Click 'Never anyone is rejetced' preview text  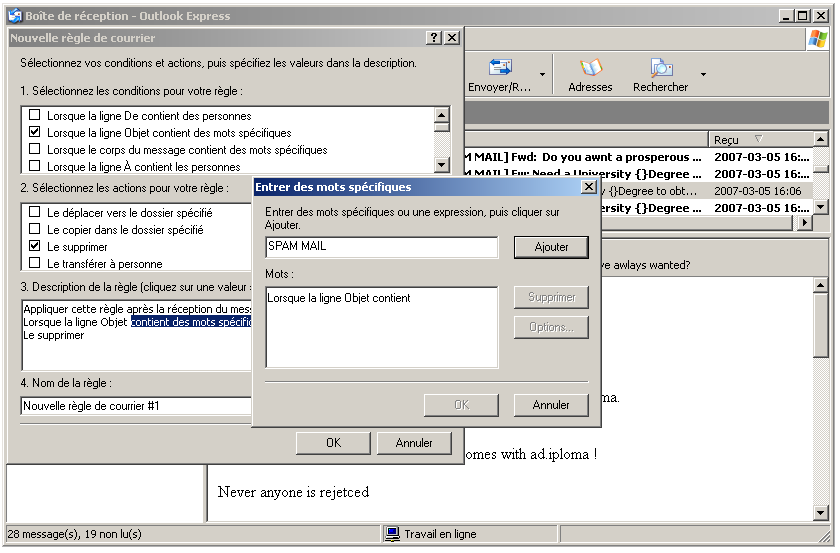294,492
